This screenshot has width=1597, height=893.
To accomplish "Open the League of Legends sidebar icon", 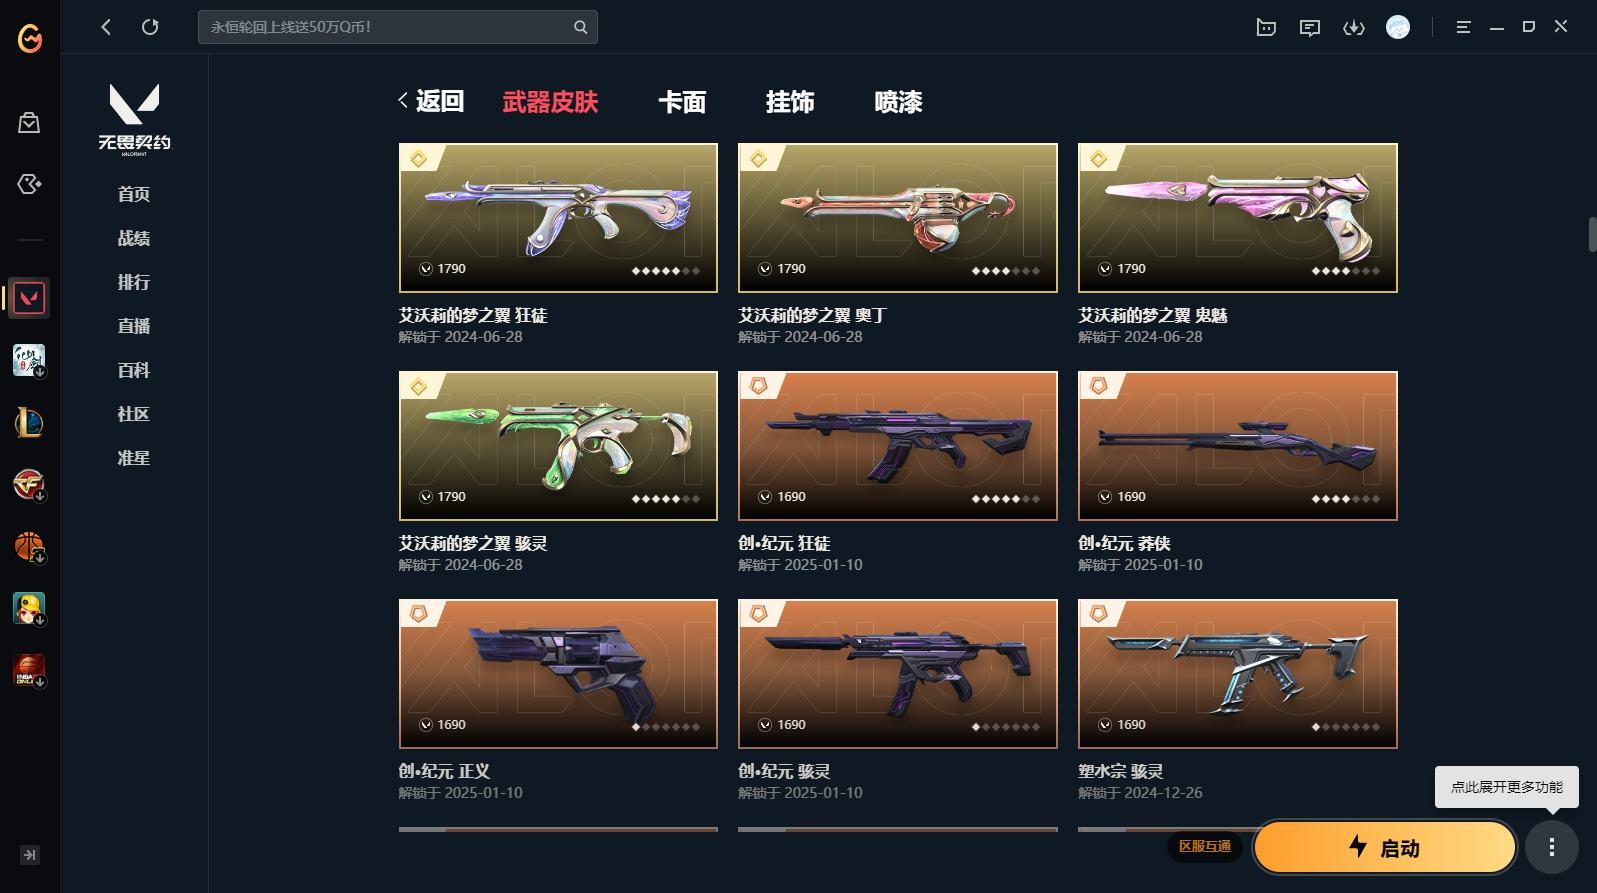I will pyautogui.click(x=29, y=423).
